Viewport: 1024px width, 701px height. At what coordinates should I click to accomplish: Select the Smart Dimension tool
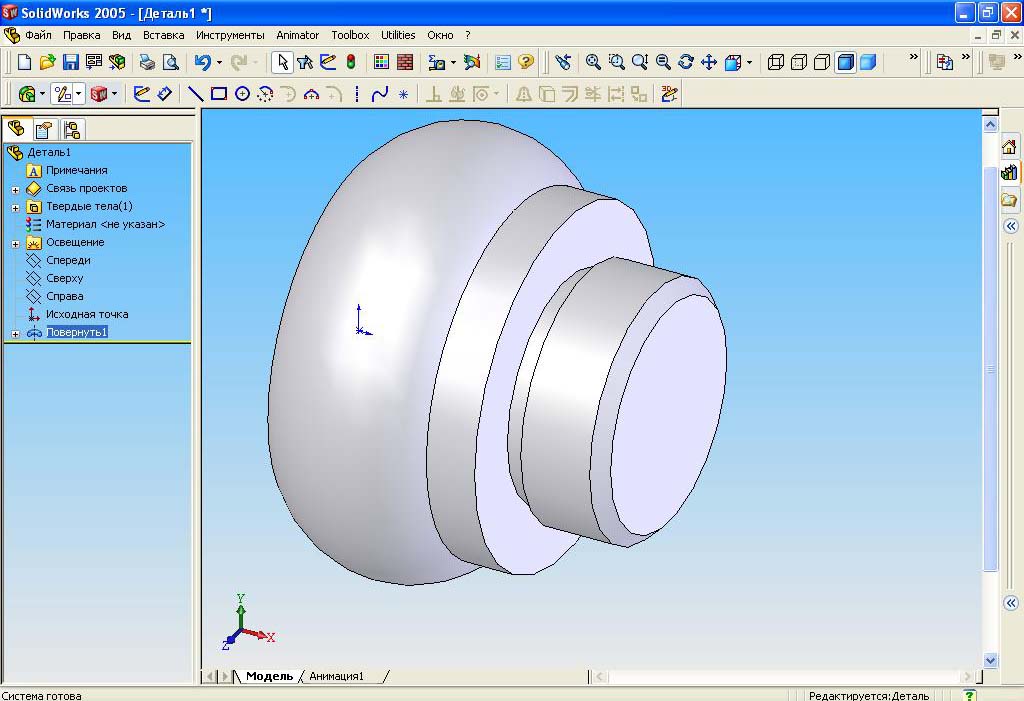165,94
